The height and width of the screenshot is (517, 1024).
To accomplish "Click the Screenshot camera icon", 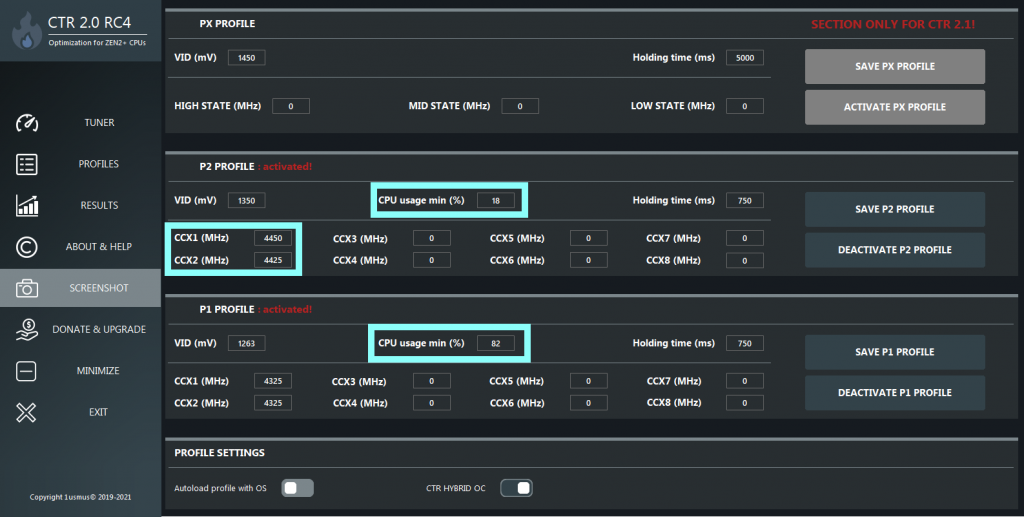I will point(27,288).
